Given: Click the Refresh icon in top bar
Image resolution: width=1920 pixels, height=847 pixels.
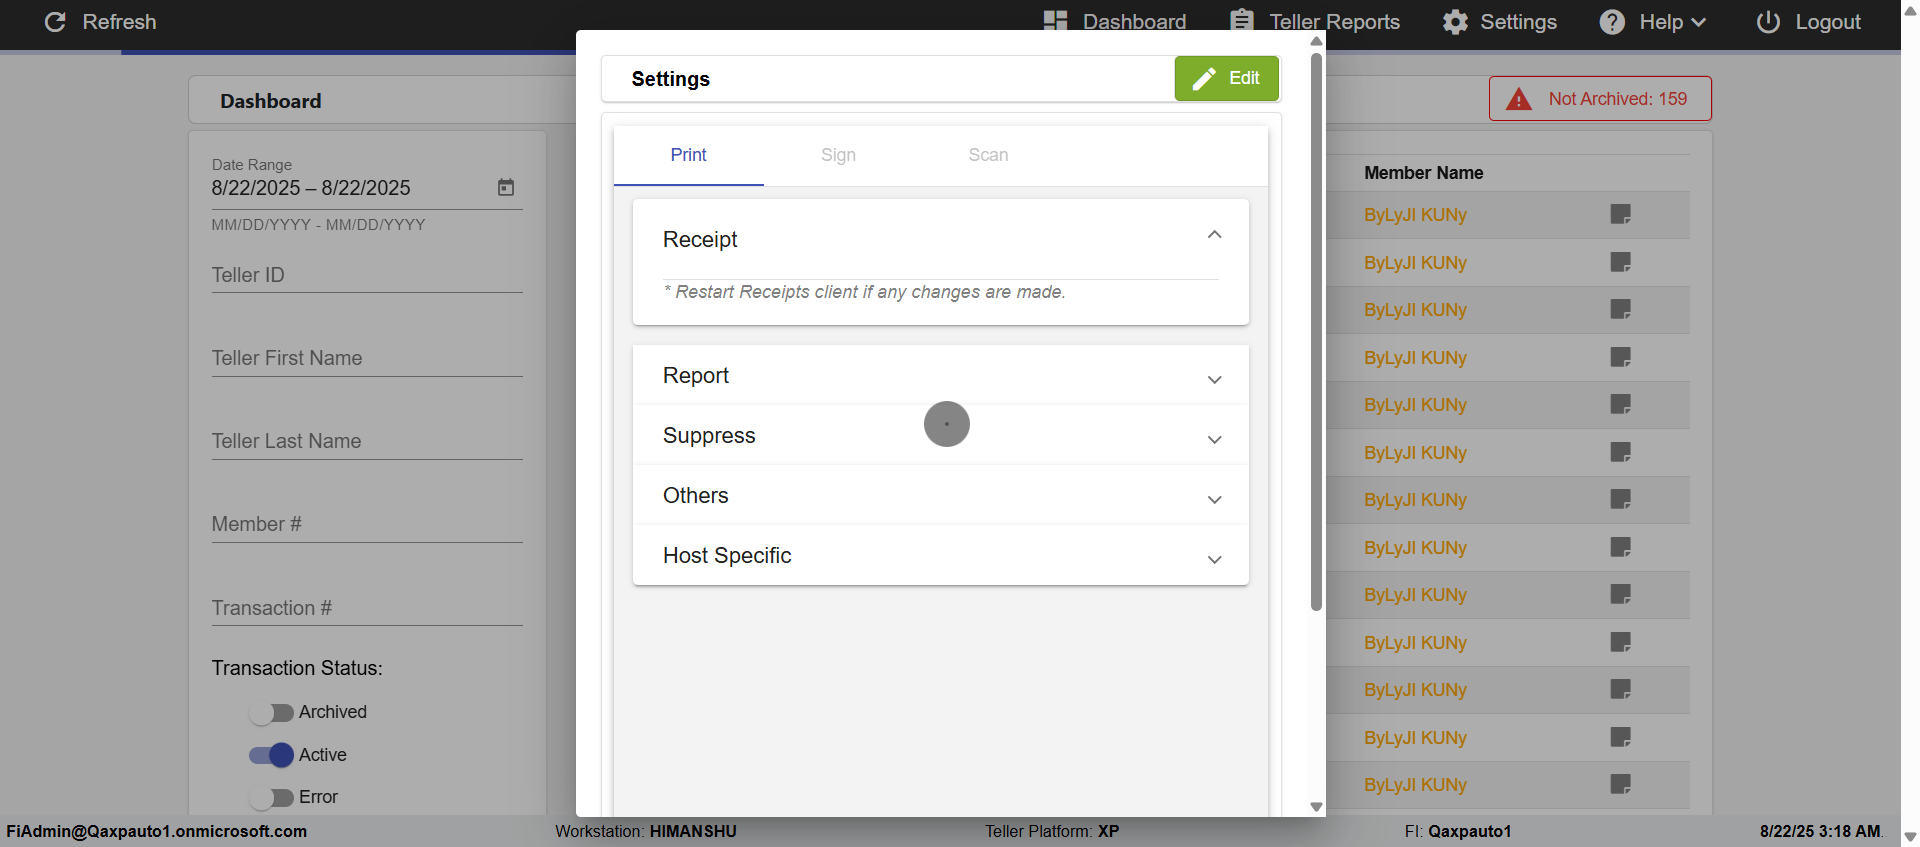Looking at the screenshot, I should click(55, 22).
